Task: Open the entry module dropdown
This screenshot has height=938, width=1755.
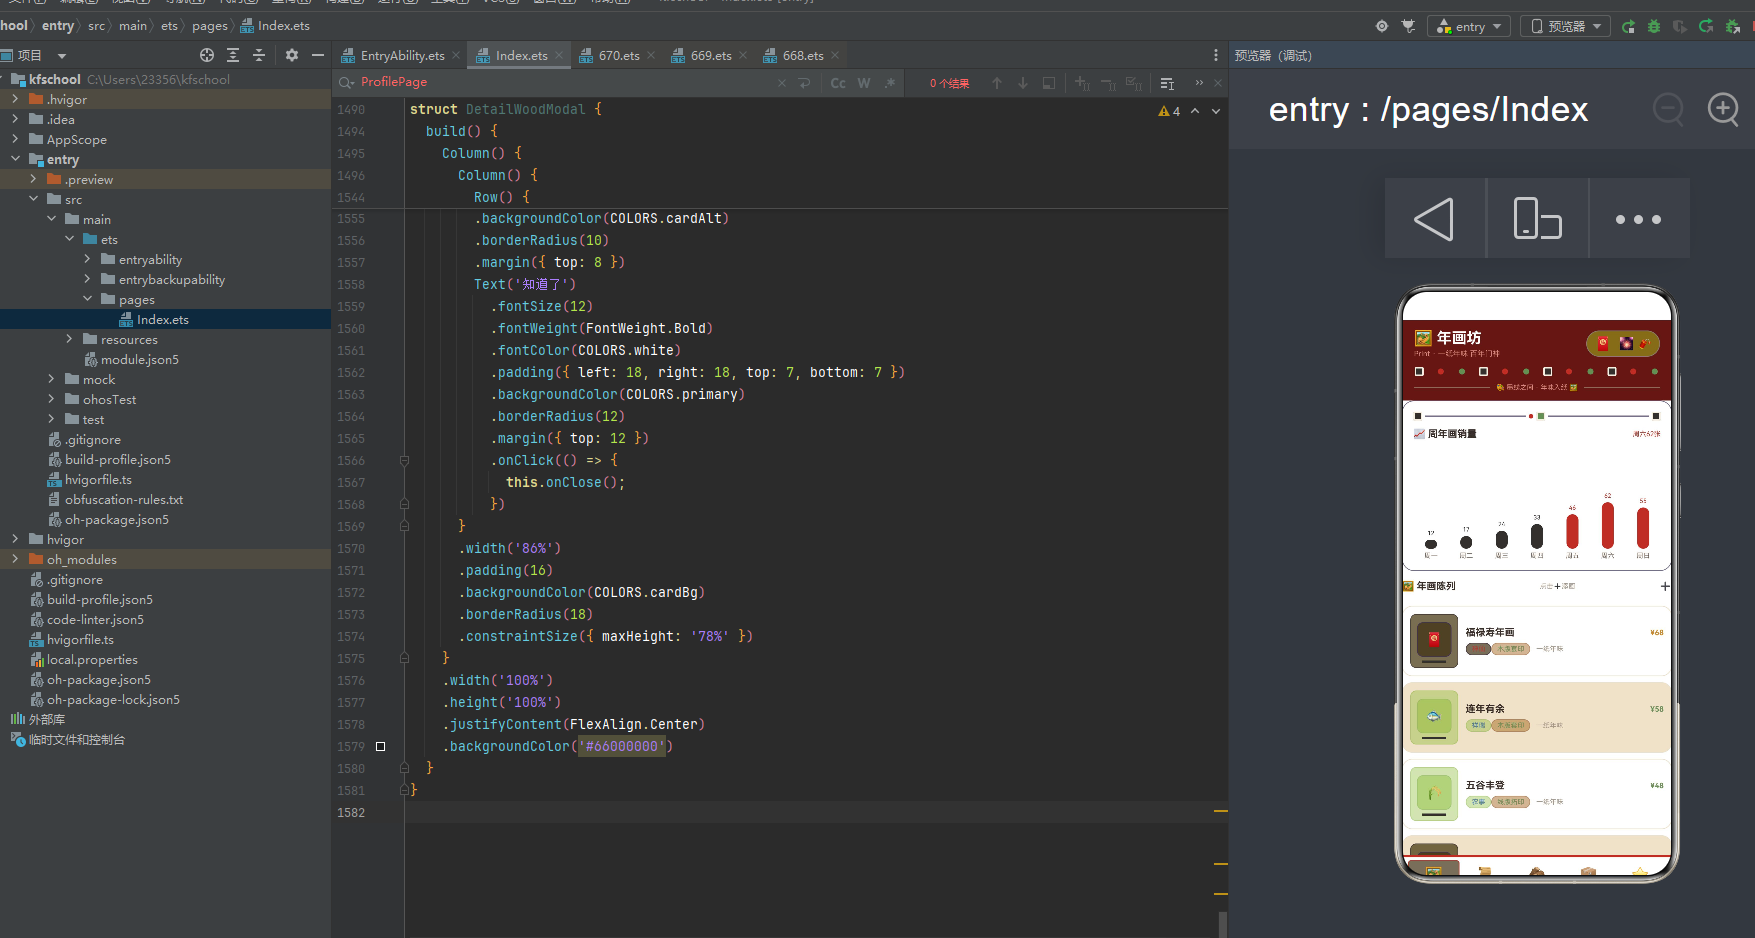Action: [1469, 26]
